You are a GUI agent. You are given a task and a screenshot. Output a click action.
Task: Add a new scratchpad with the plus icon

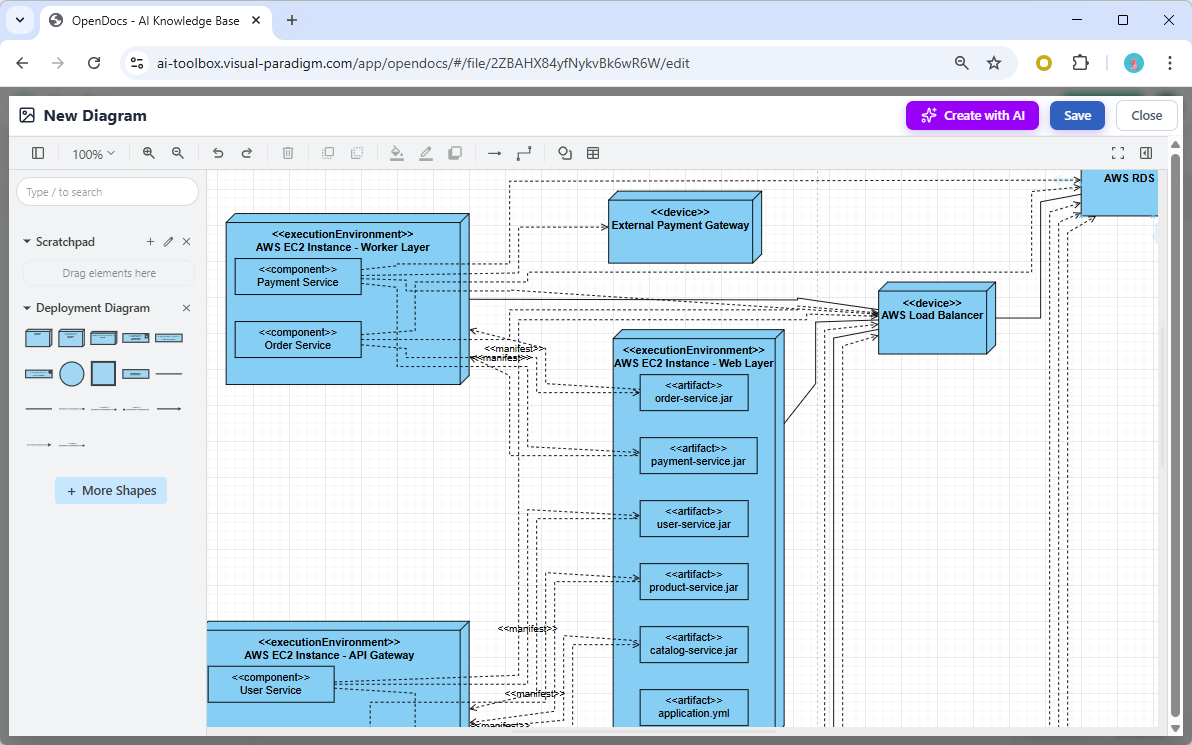point(150,241)
